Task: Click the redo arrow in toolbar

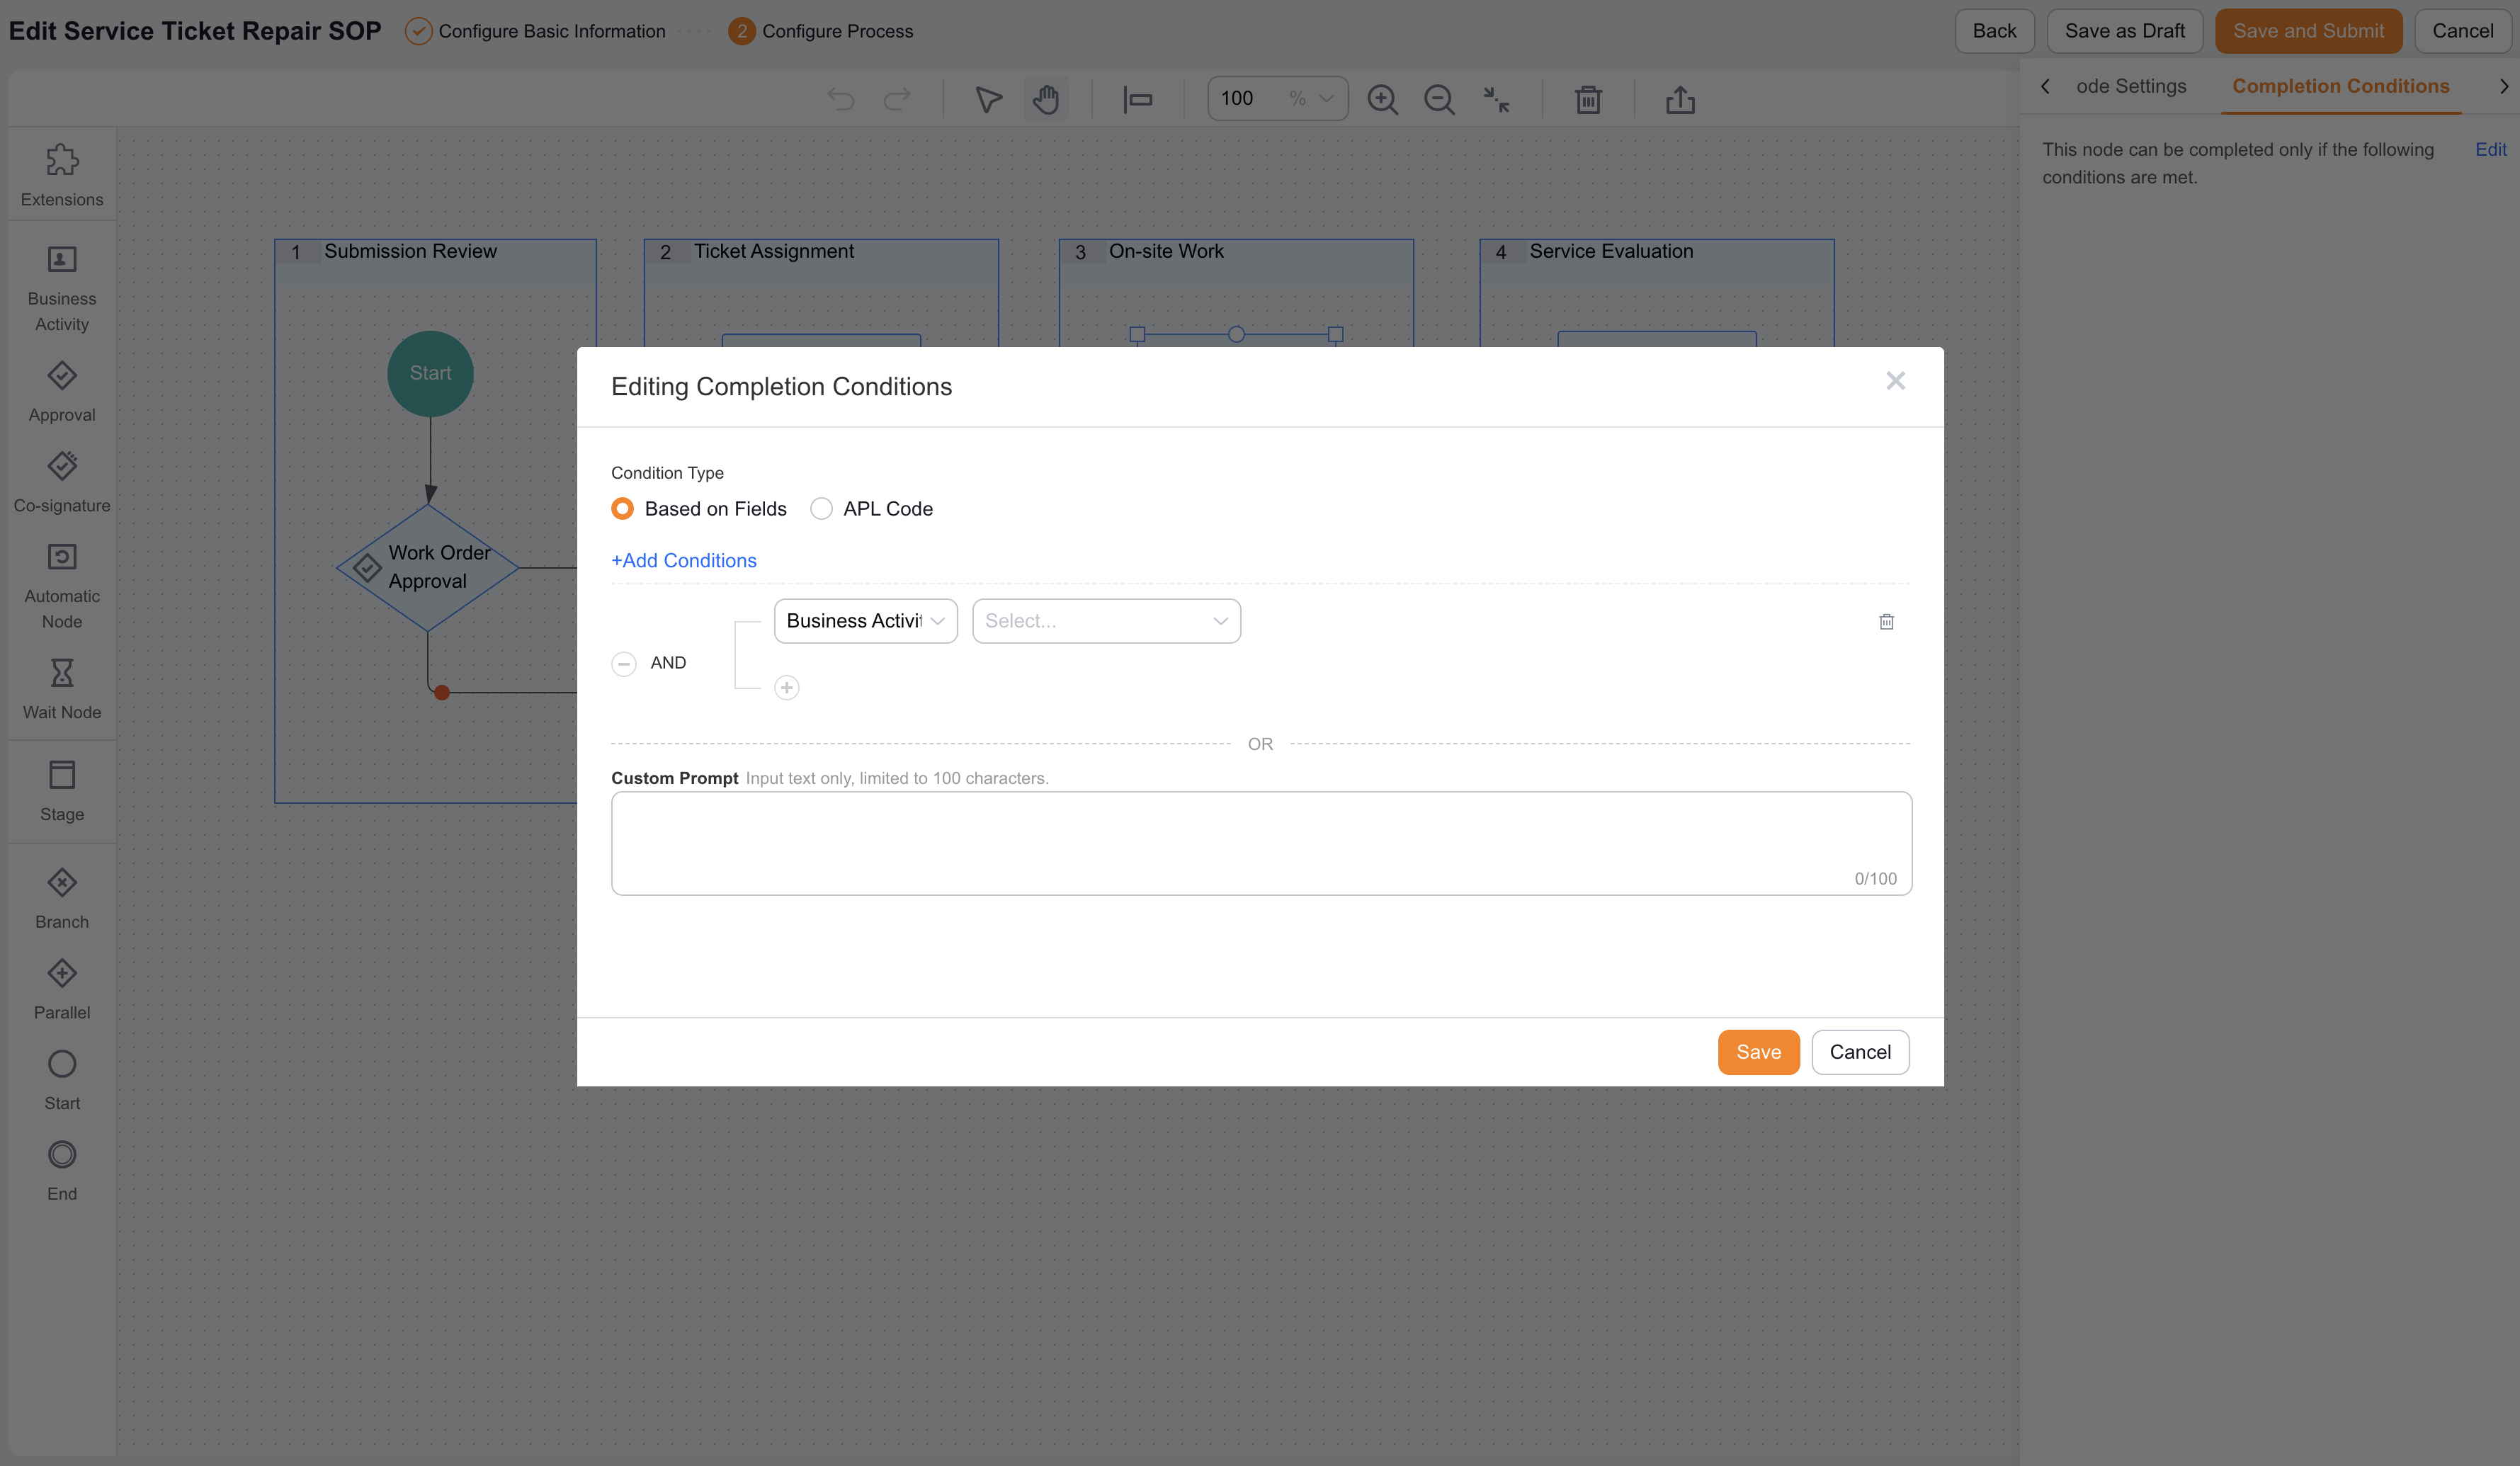Action: (x=897, y=99)
